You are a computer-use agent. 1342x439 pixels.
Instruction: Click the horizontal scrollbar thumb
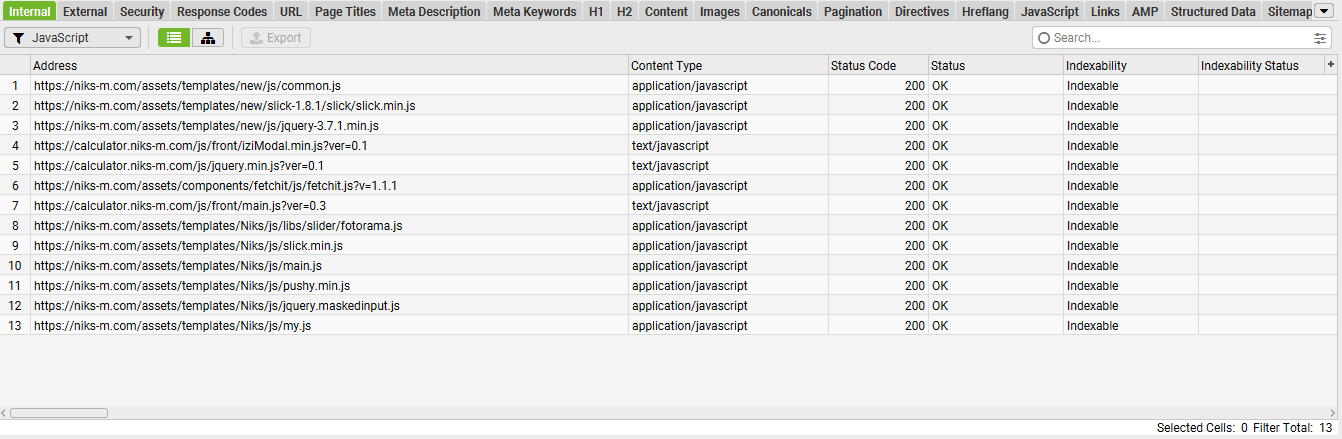coord(58,412)
